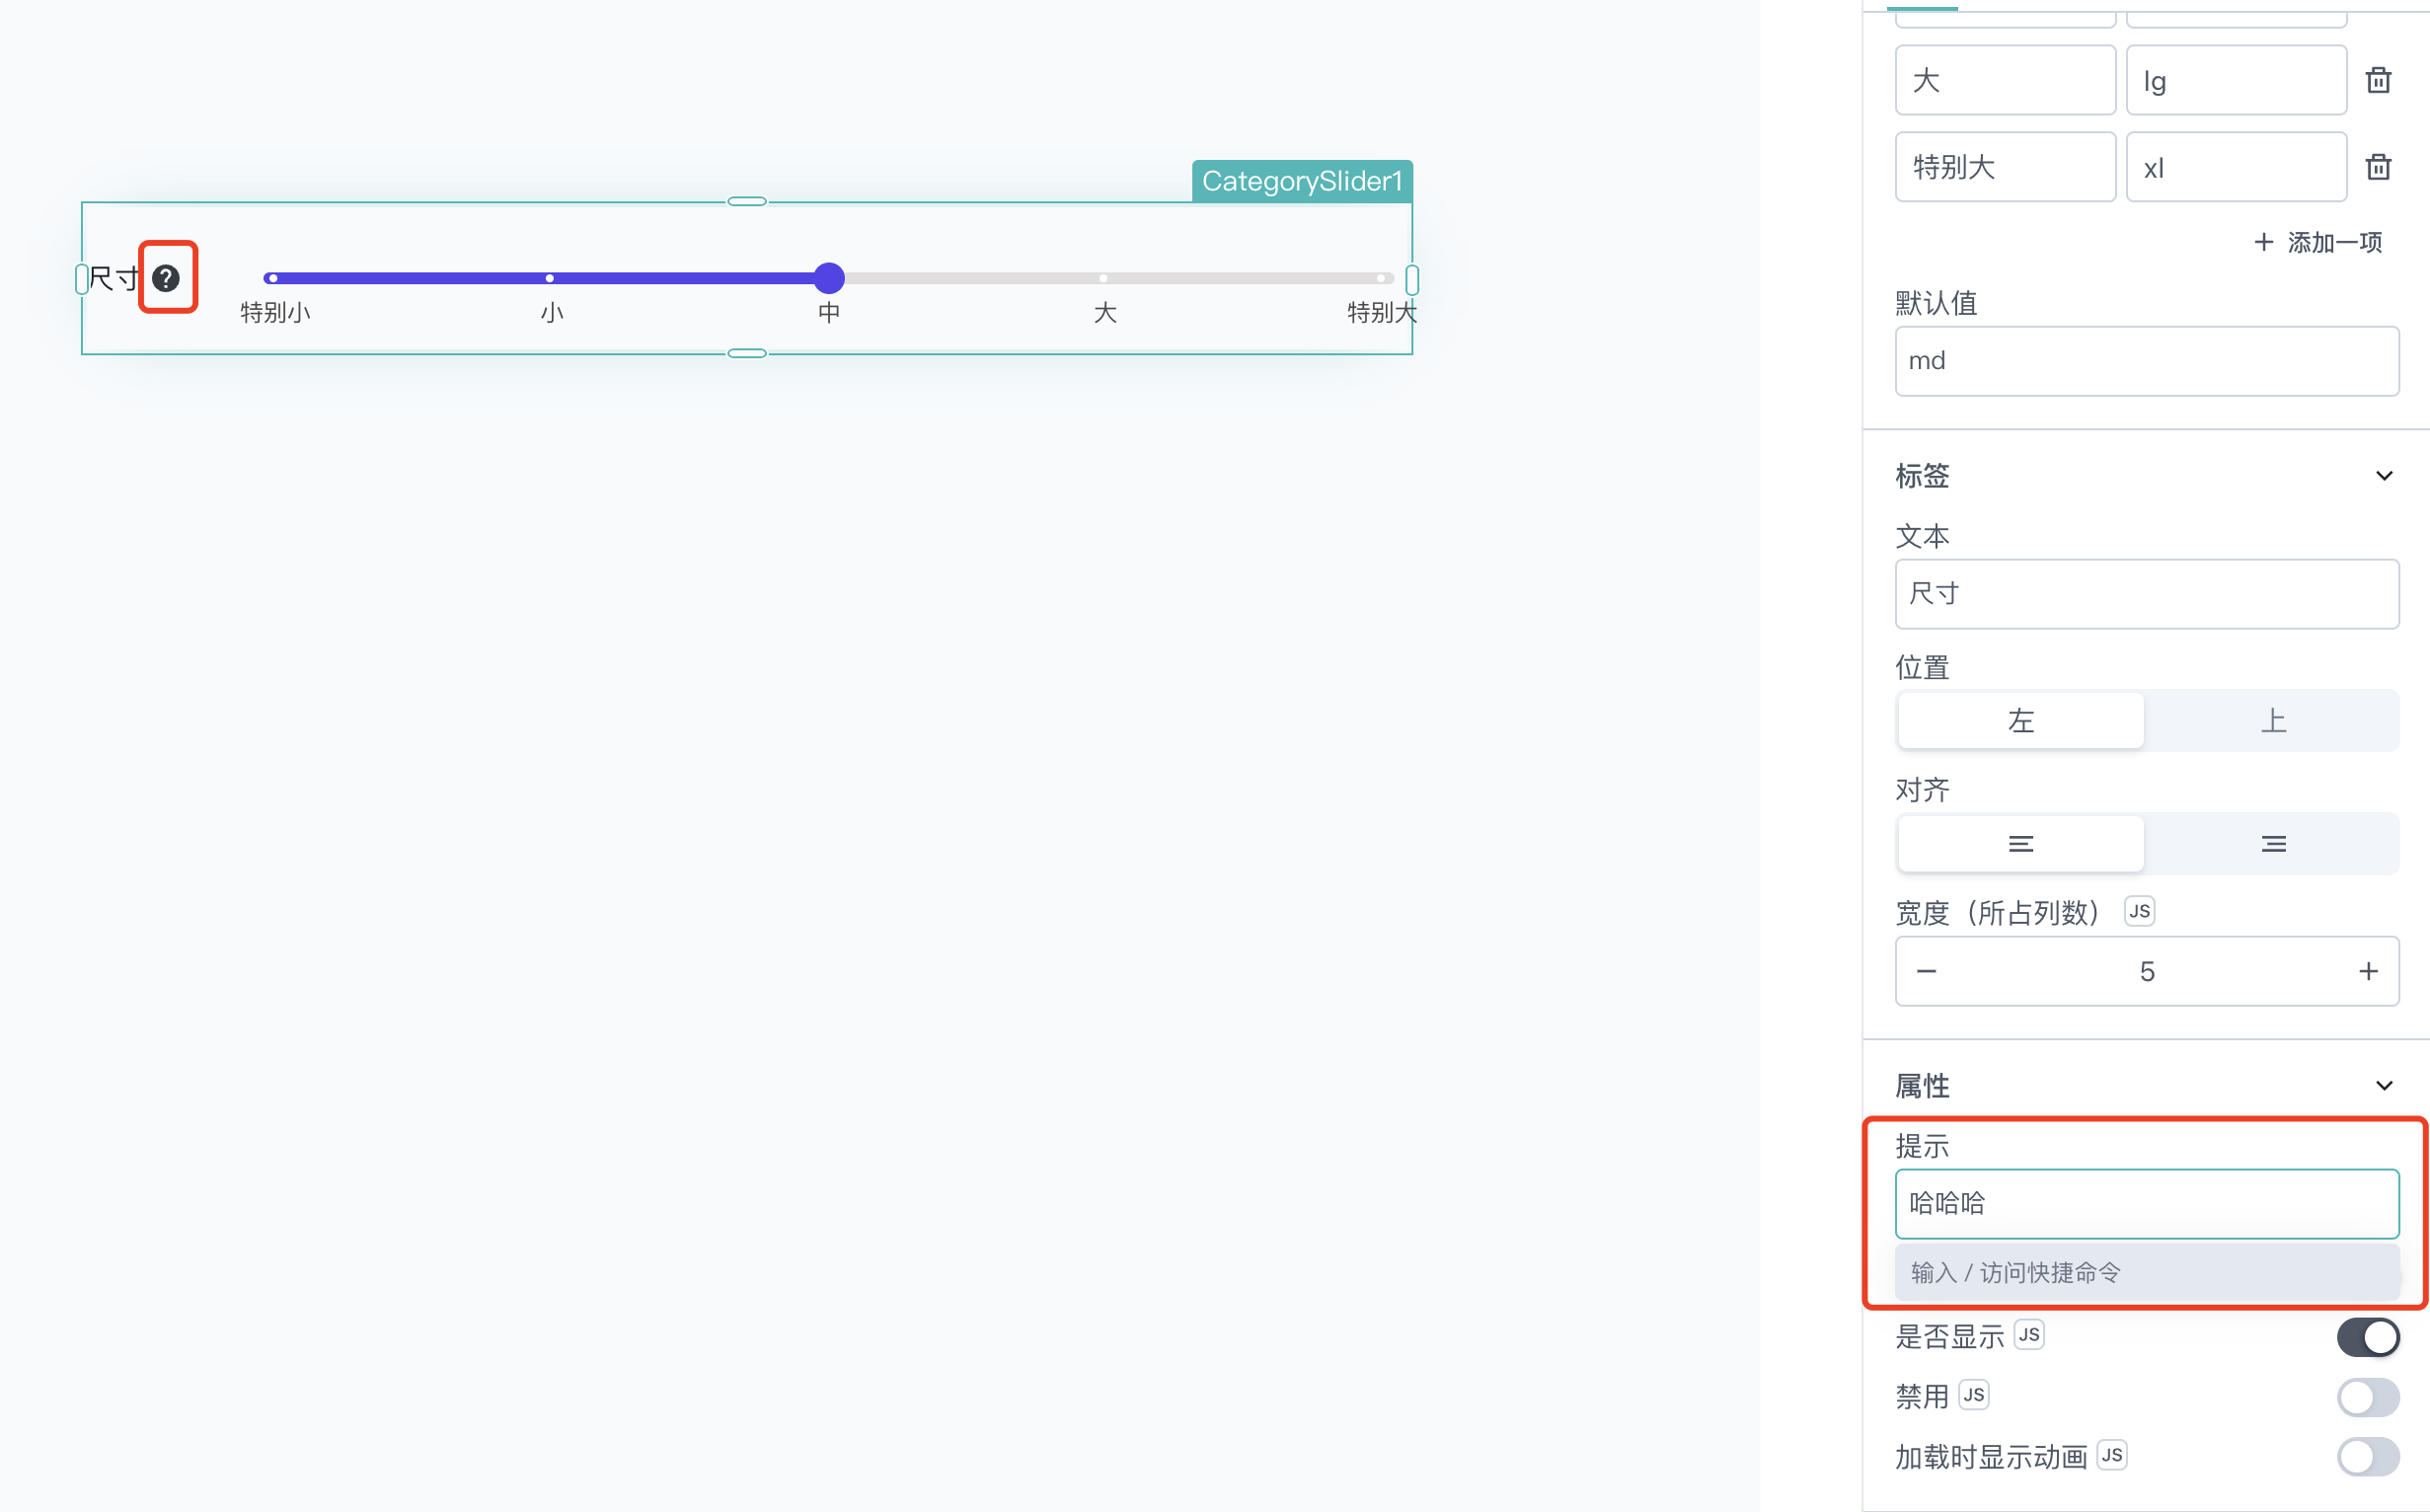Delete the 特别大 / xl option row
This screenshot has width=2430, height=1512.
point(2378,167)
